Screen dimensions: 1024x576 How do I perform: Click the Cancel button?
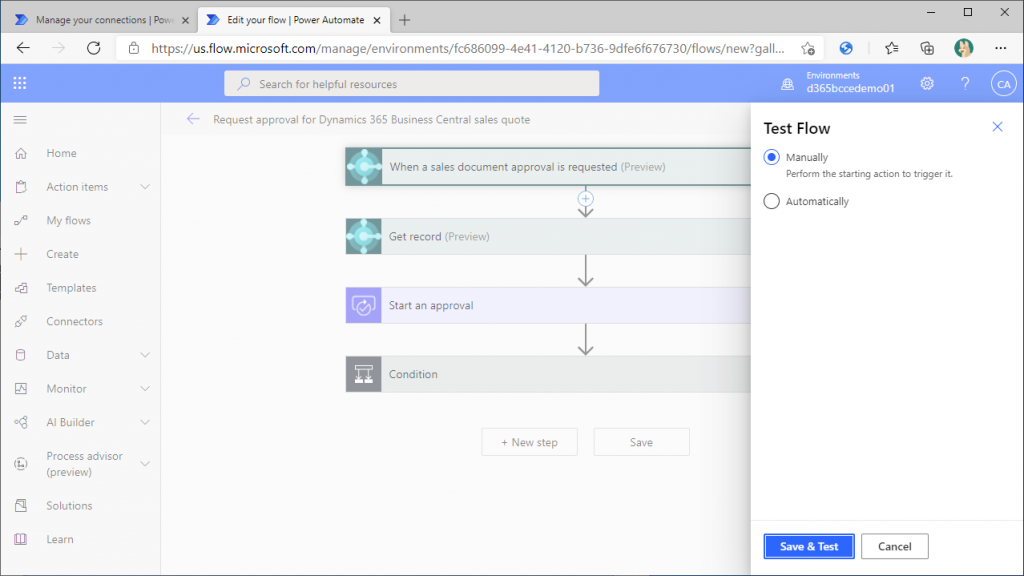click(x=894, y=546)
